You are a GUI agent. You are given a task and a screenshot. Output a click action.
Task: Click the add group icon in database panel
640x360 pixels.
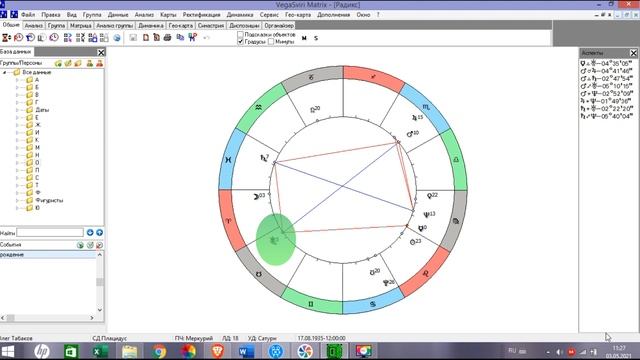pos(58,63)
